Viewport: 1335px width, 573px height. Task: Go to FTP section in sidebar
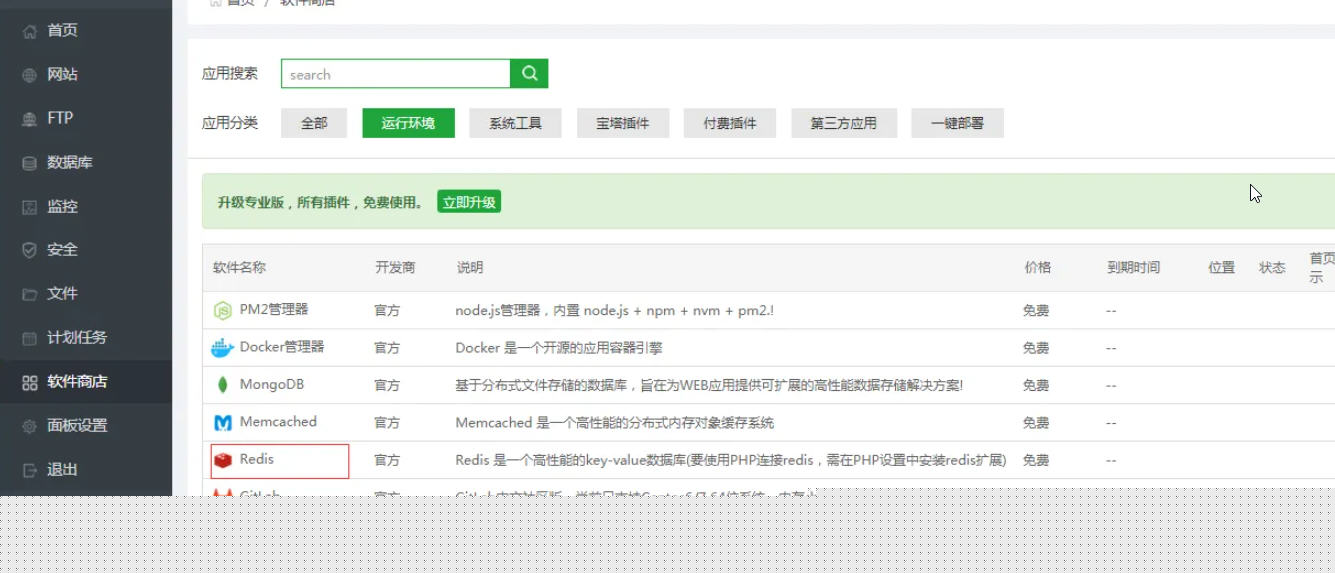(x=60, y=118)
